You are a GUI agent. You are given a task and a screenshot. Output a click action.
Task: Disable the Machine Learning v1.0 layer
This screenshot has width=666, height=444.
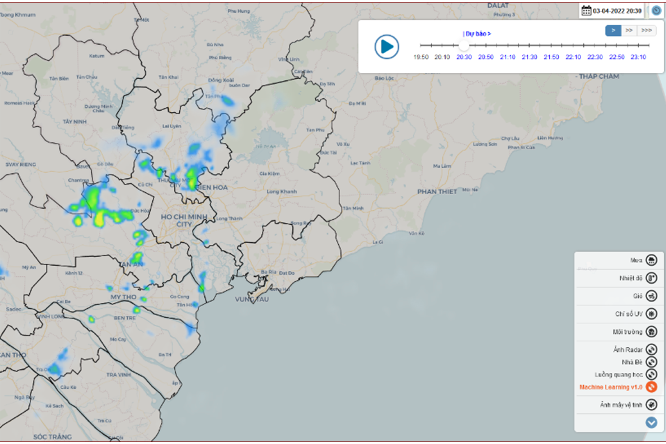coord(651,387)
